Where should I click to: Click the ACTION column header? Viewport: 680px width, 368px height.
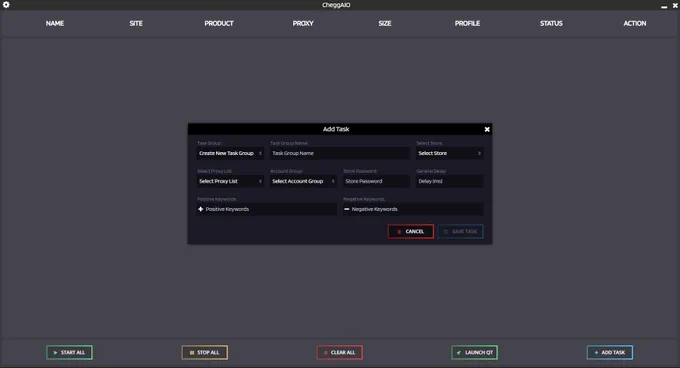pos(634,23)
